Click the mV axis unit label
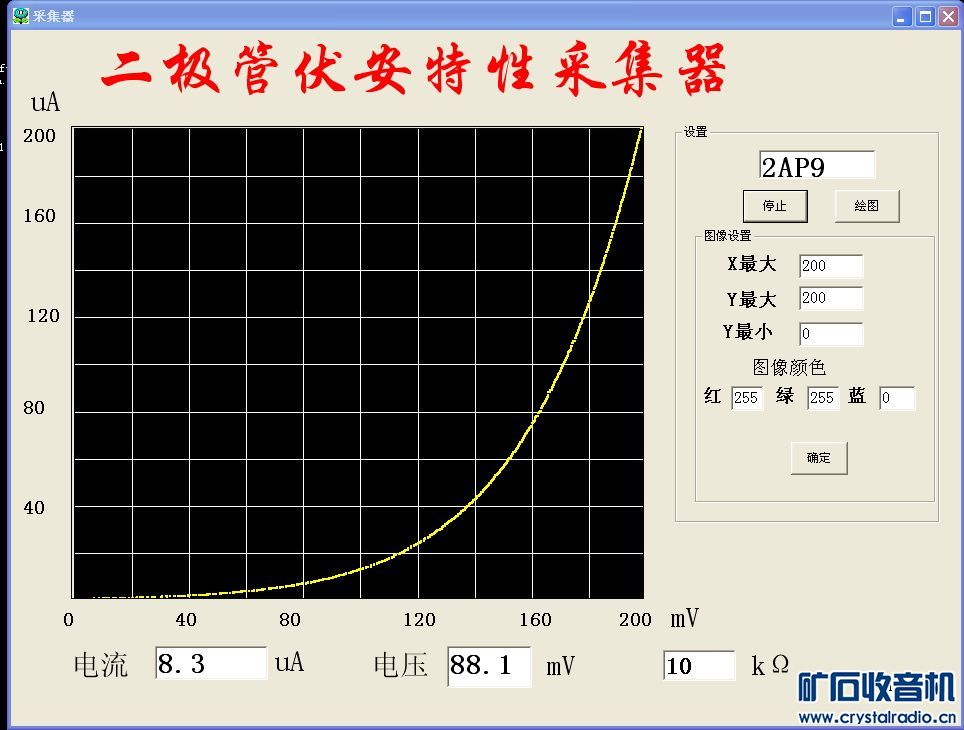 (684, 618)
